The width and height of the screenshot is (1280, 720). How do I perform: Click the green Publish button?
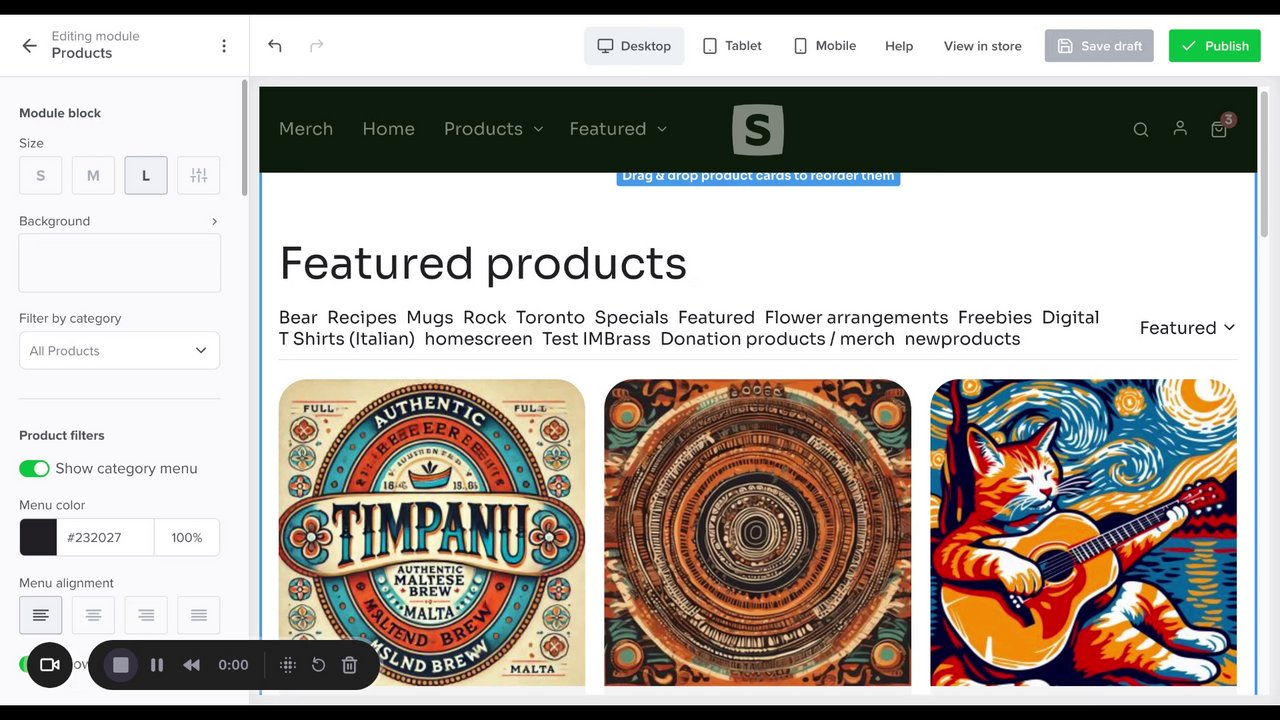pos(1214,46)
